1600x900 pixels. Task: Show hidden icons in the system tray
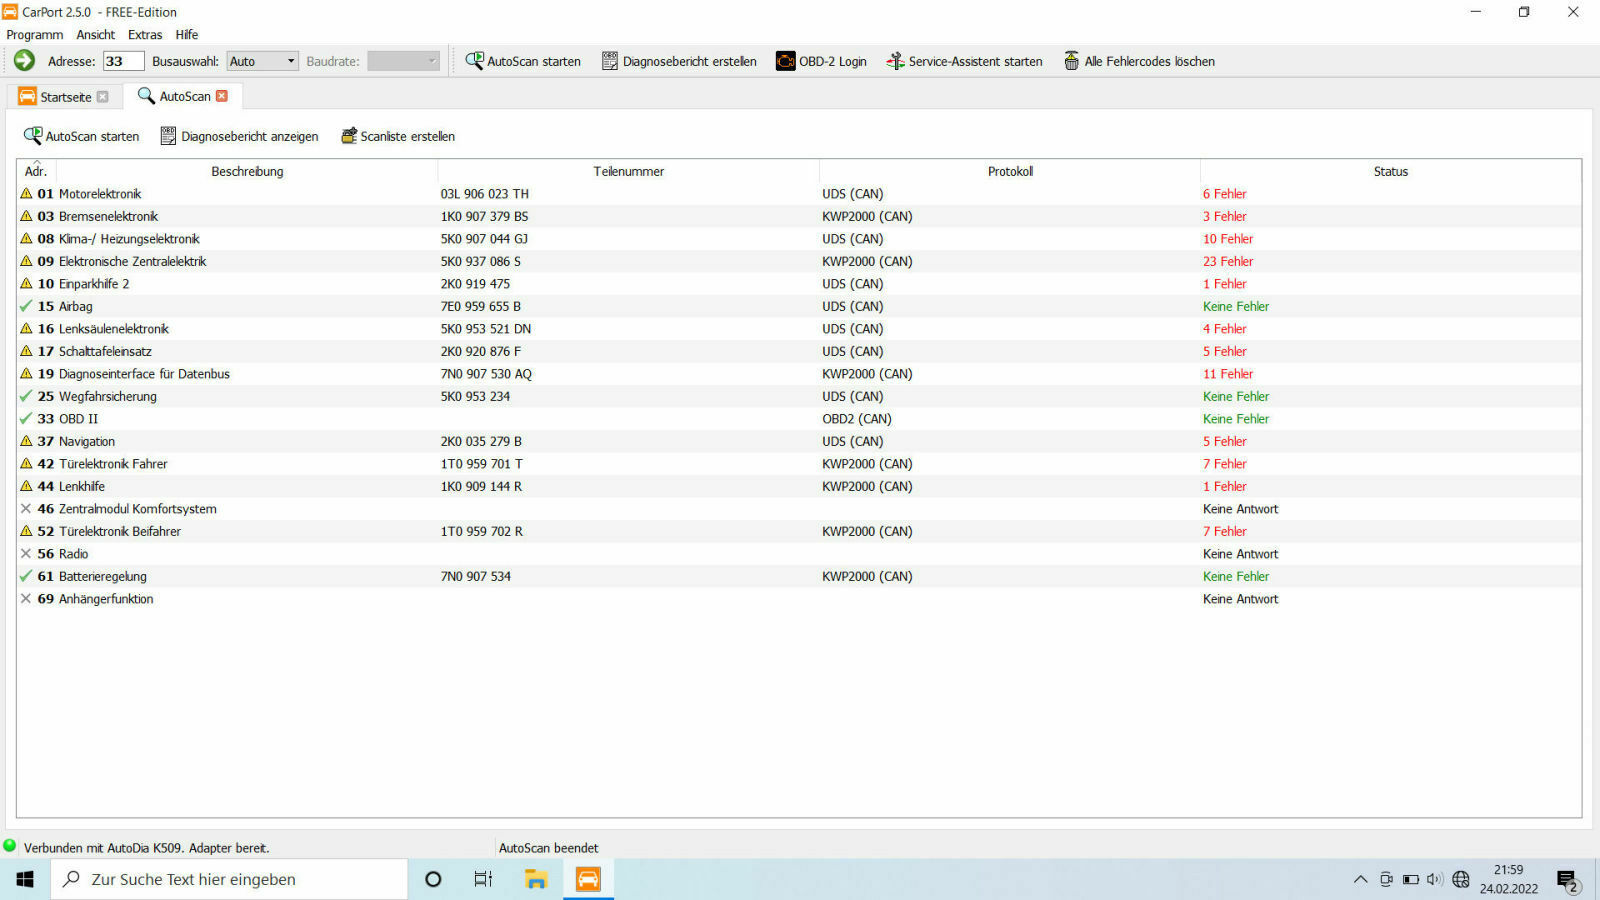click(1360, 879)
